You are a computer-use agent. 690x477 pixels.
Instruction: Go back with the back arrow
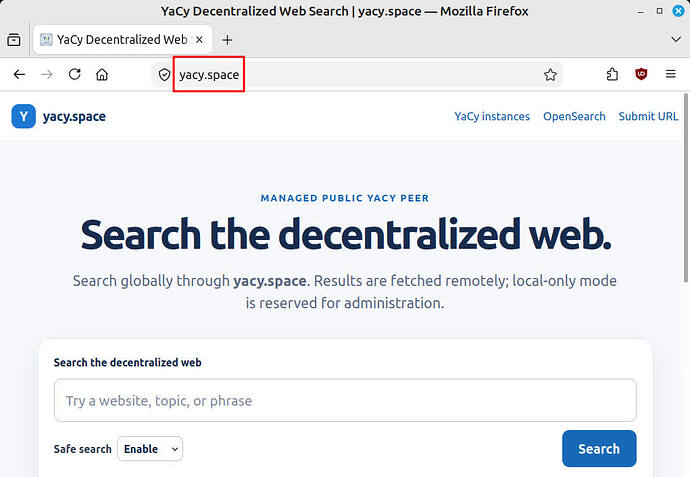pyautogui.click(x=19, y=74)
